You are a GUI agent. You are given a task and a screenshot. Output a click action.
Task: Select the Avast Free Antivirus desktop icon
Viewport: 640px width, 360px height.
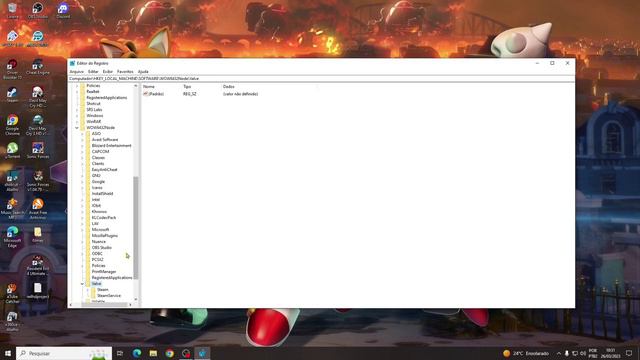[x=38, y=209]
